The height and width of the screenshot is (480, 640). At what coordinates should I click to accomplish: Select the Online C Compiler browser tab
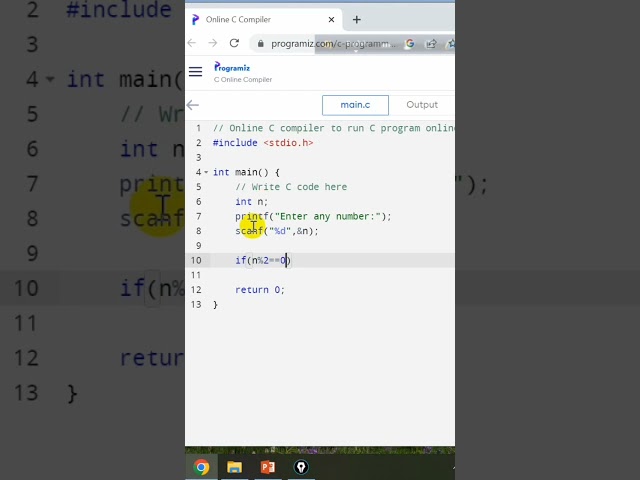tap(264, 20)
